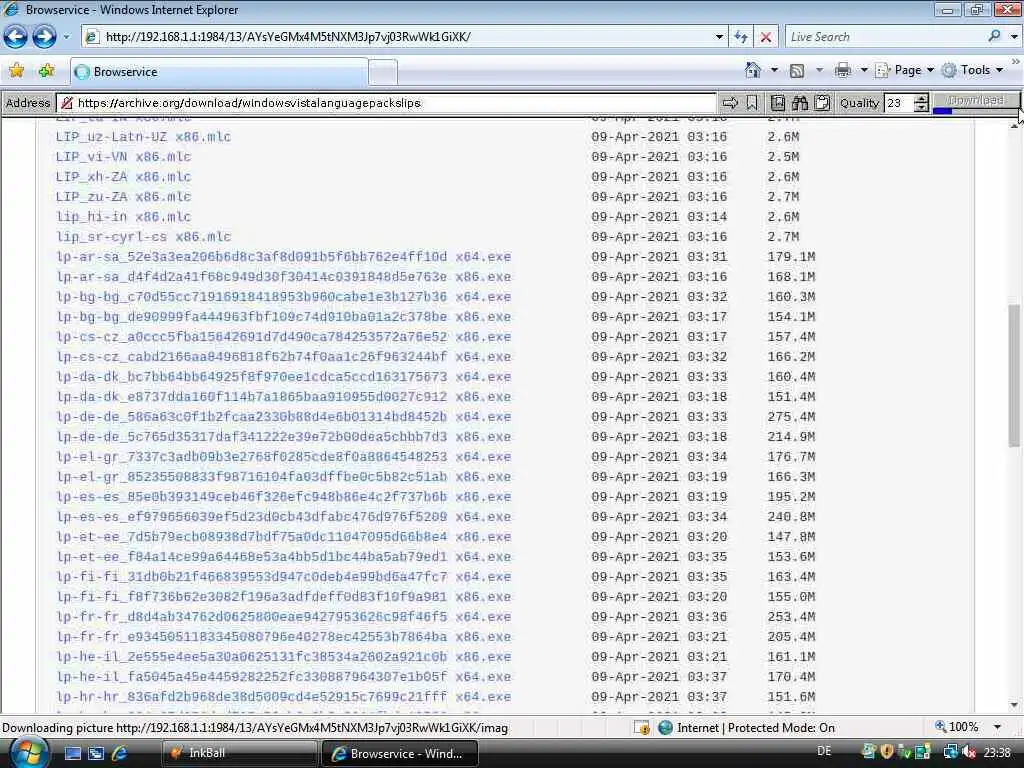The height and width of the screenshot is (768, 1024).
Task: Click the DE language indicator
Action: [824, 751]
